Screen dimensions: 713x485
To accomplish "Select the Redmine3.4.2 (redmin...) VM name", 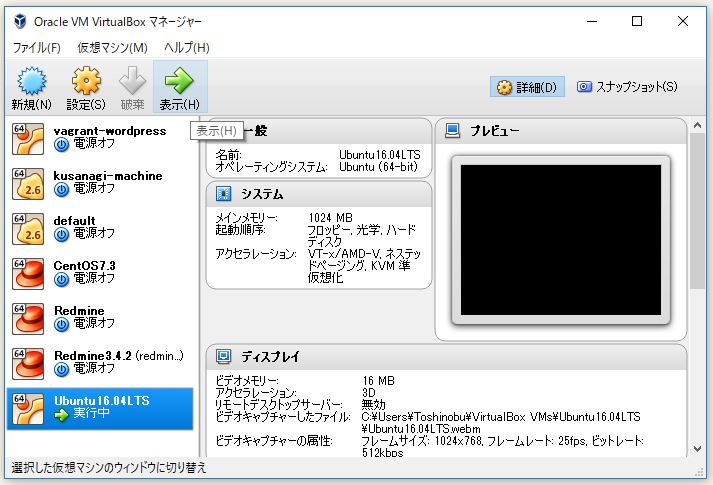I will (x=119, y=356).
